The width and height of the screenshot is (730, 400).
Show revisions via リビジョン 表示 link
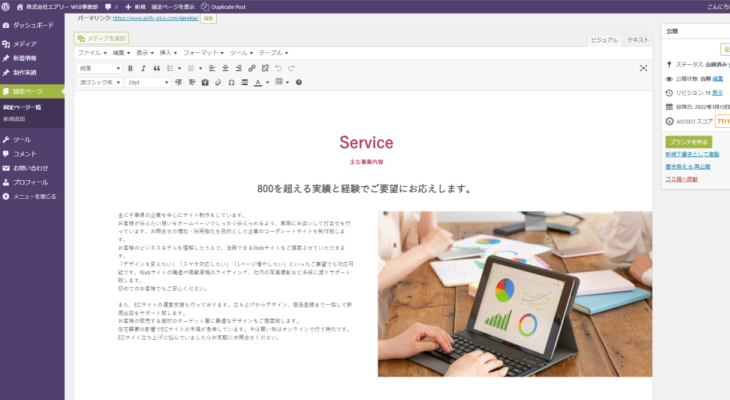tap(717, 93)
